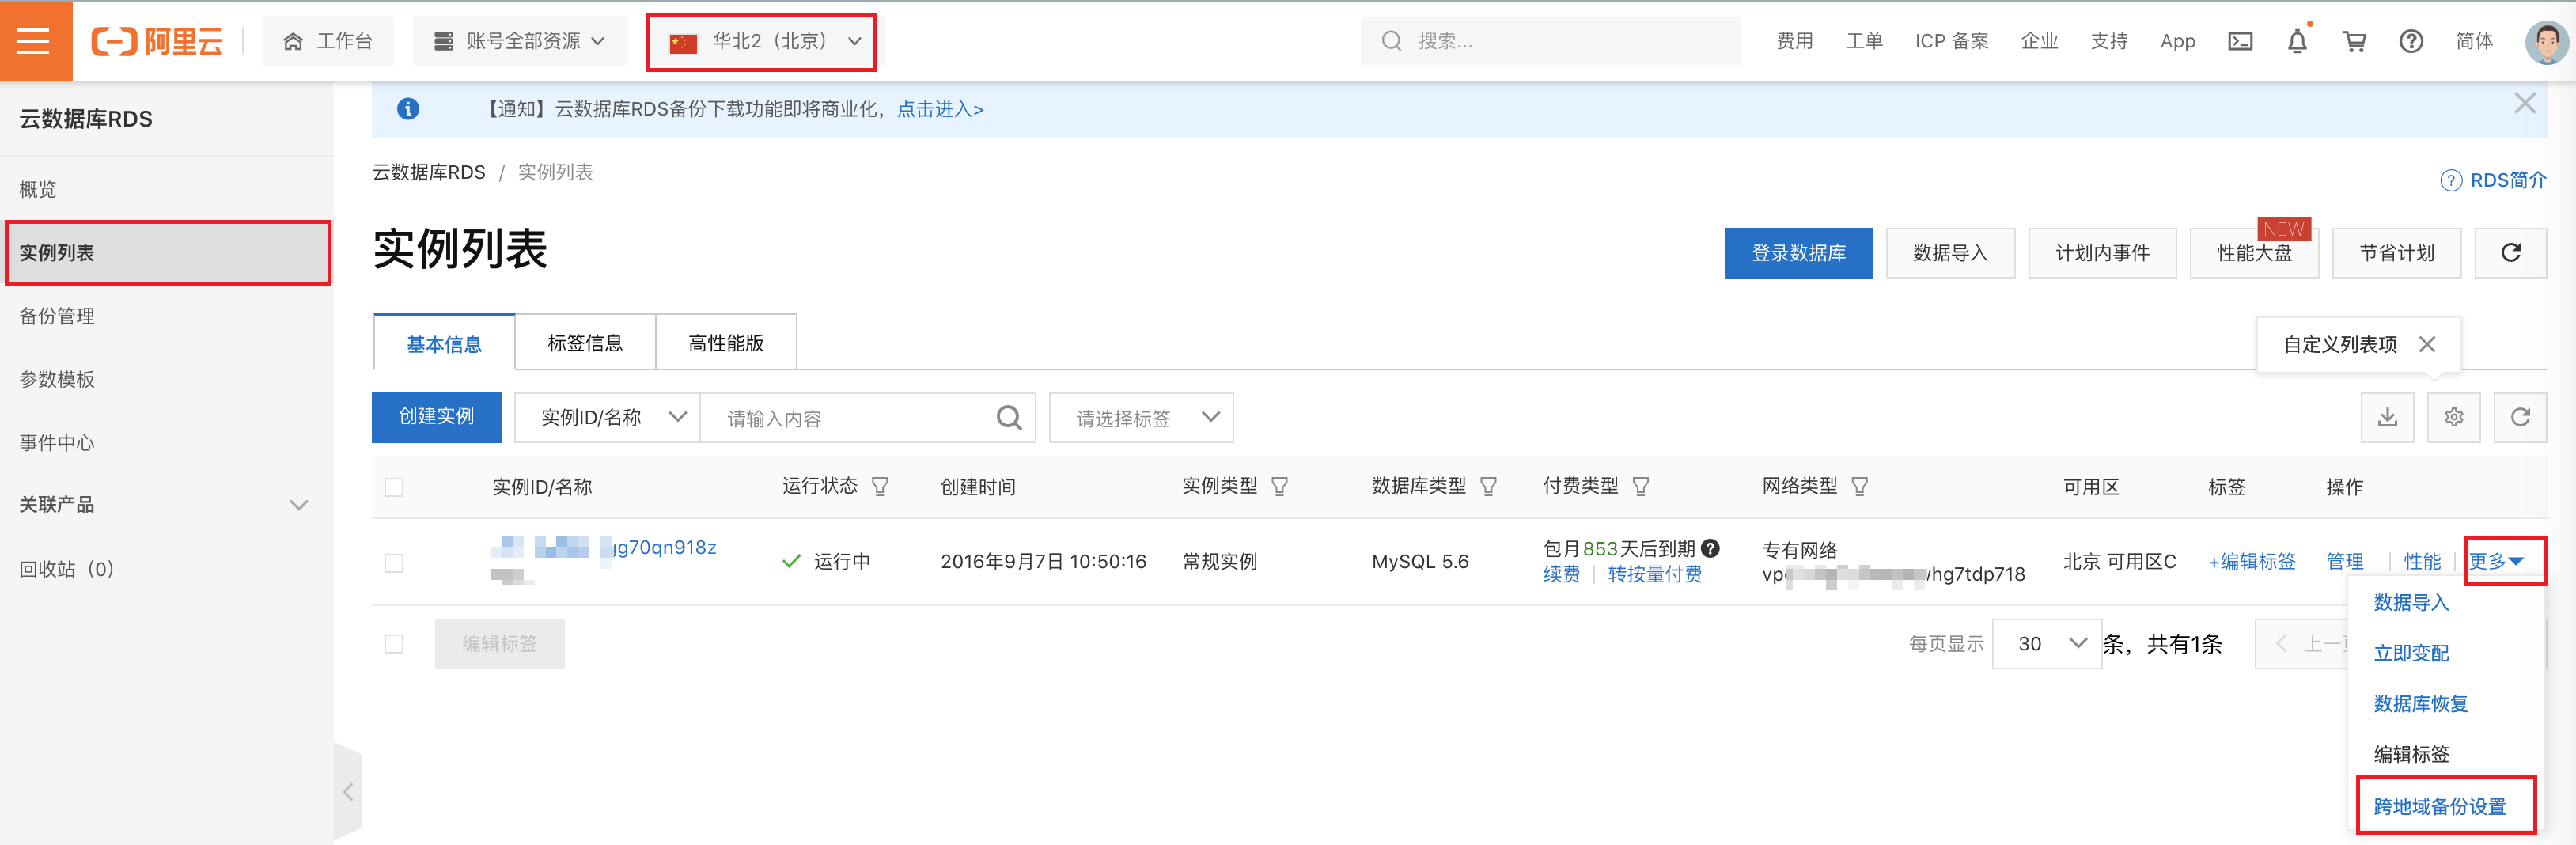
Task: Open the 更多 dropdown in the row
Action: coord(2496,561)
